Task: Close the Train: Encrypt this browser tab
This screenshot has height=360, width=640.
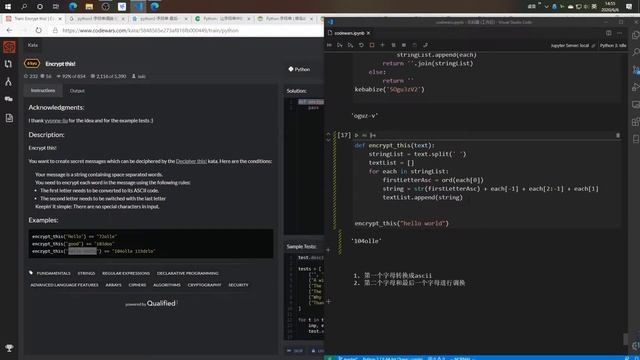Action: coord(60,19)
